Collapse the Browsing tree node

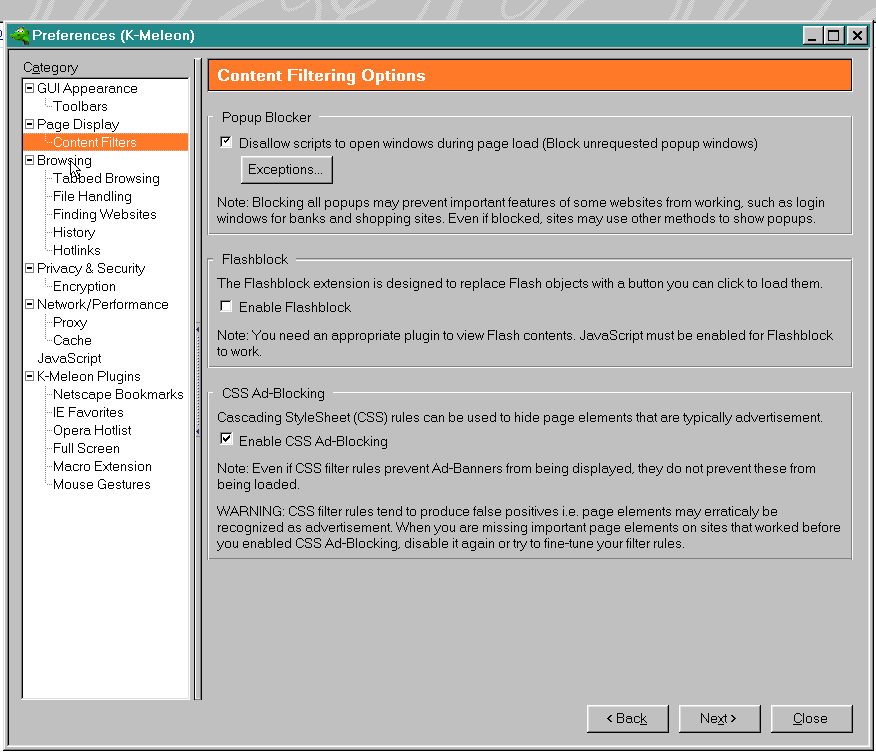tap(29, 160)
